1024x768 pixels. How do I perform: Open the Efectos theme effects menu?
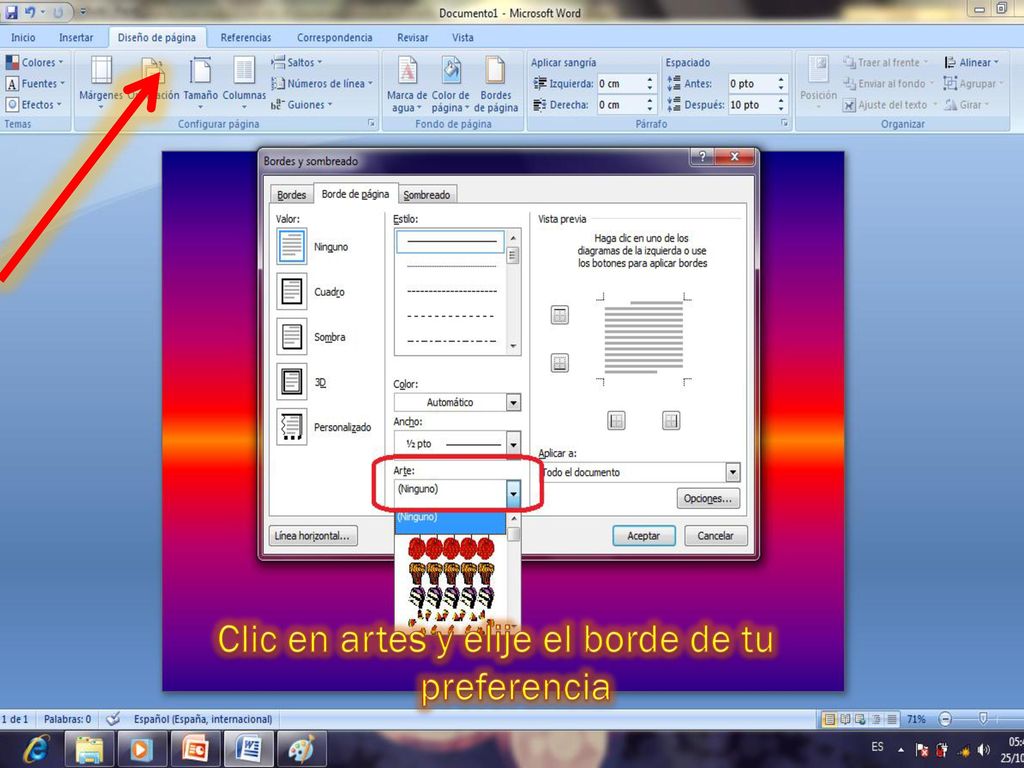(x=33, y=104)
